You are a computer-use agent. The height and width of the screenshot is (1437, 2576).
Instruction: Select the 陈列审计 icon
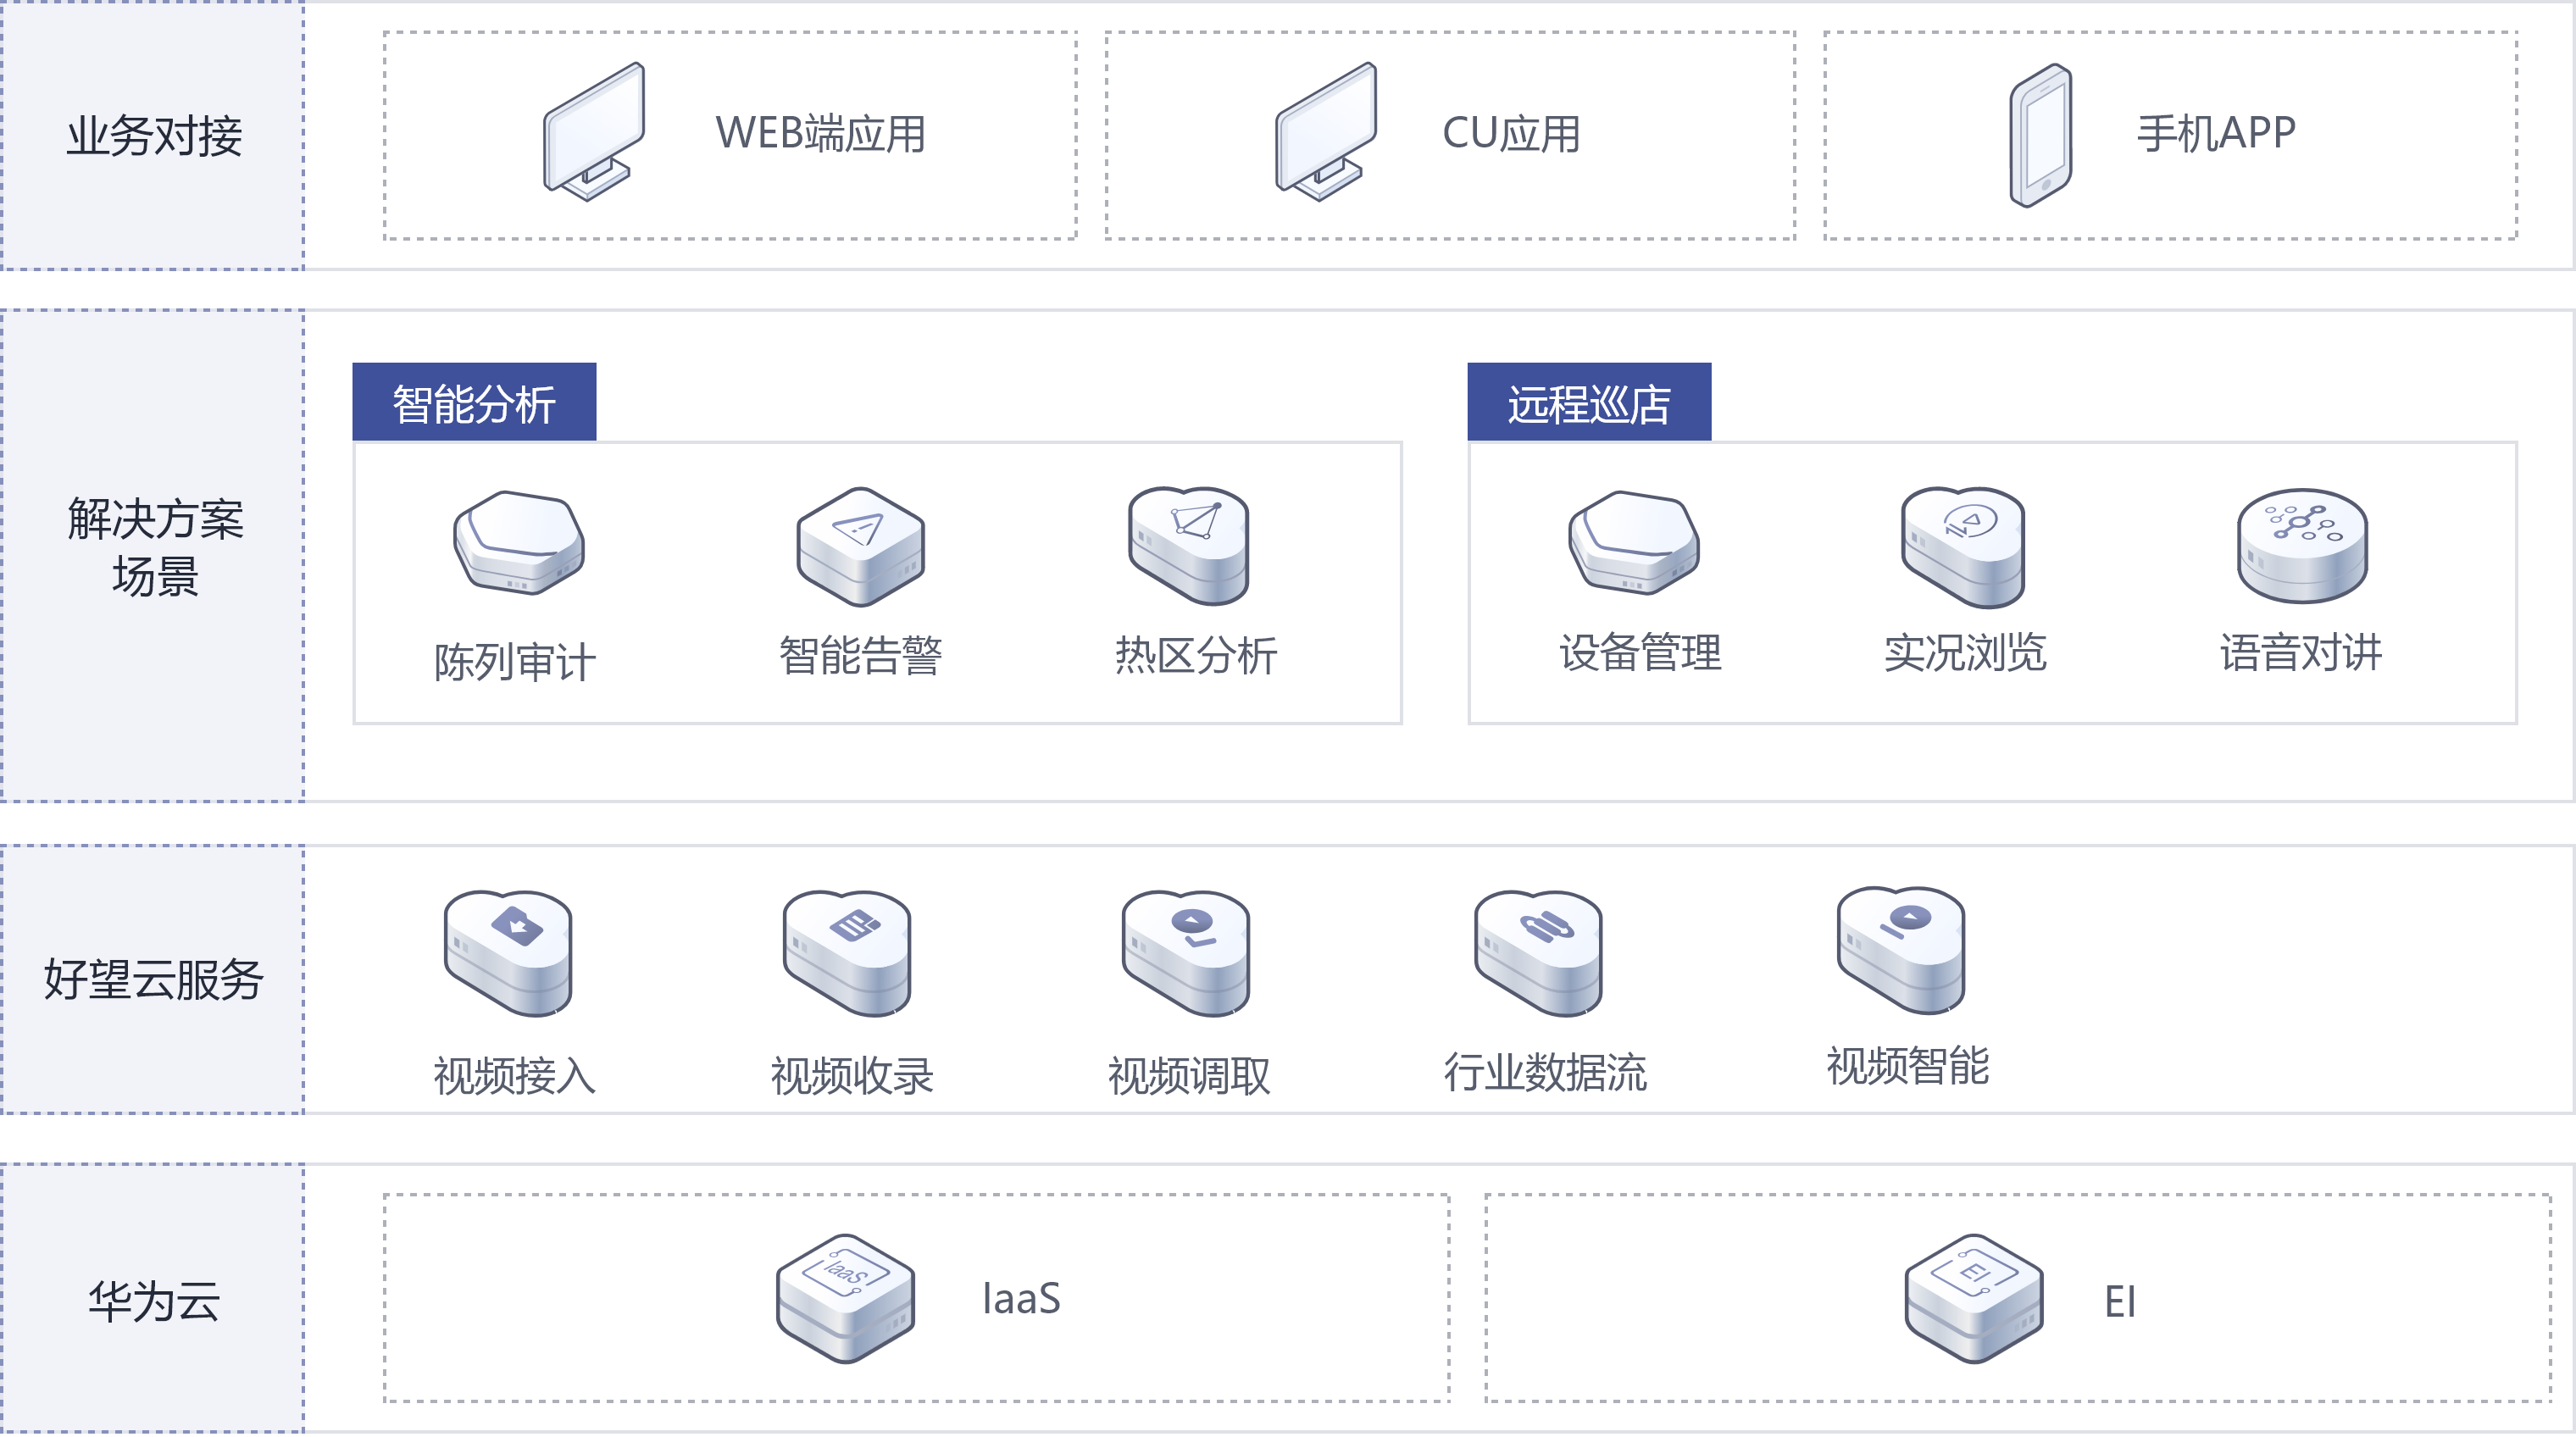[x=518, y=543]
